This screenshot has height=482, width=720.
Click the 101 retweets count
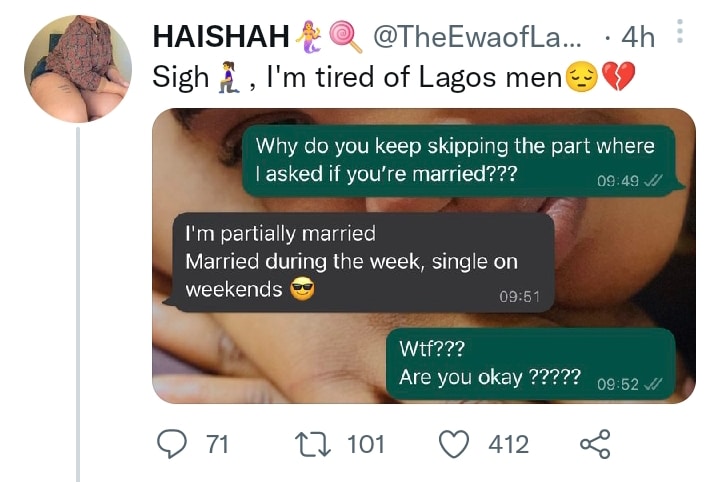(365, 444)
